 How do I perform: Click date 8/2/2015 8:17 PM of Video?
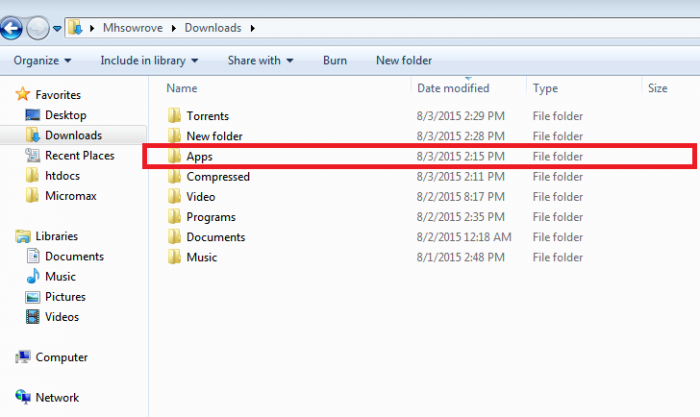pos(461,196)
